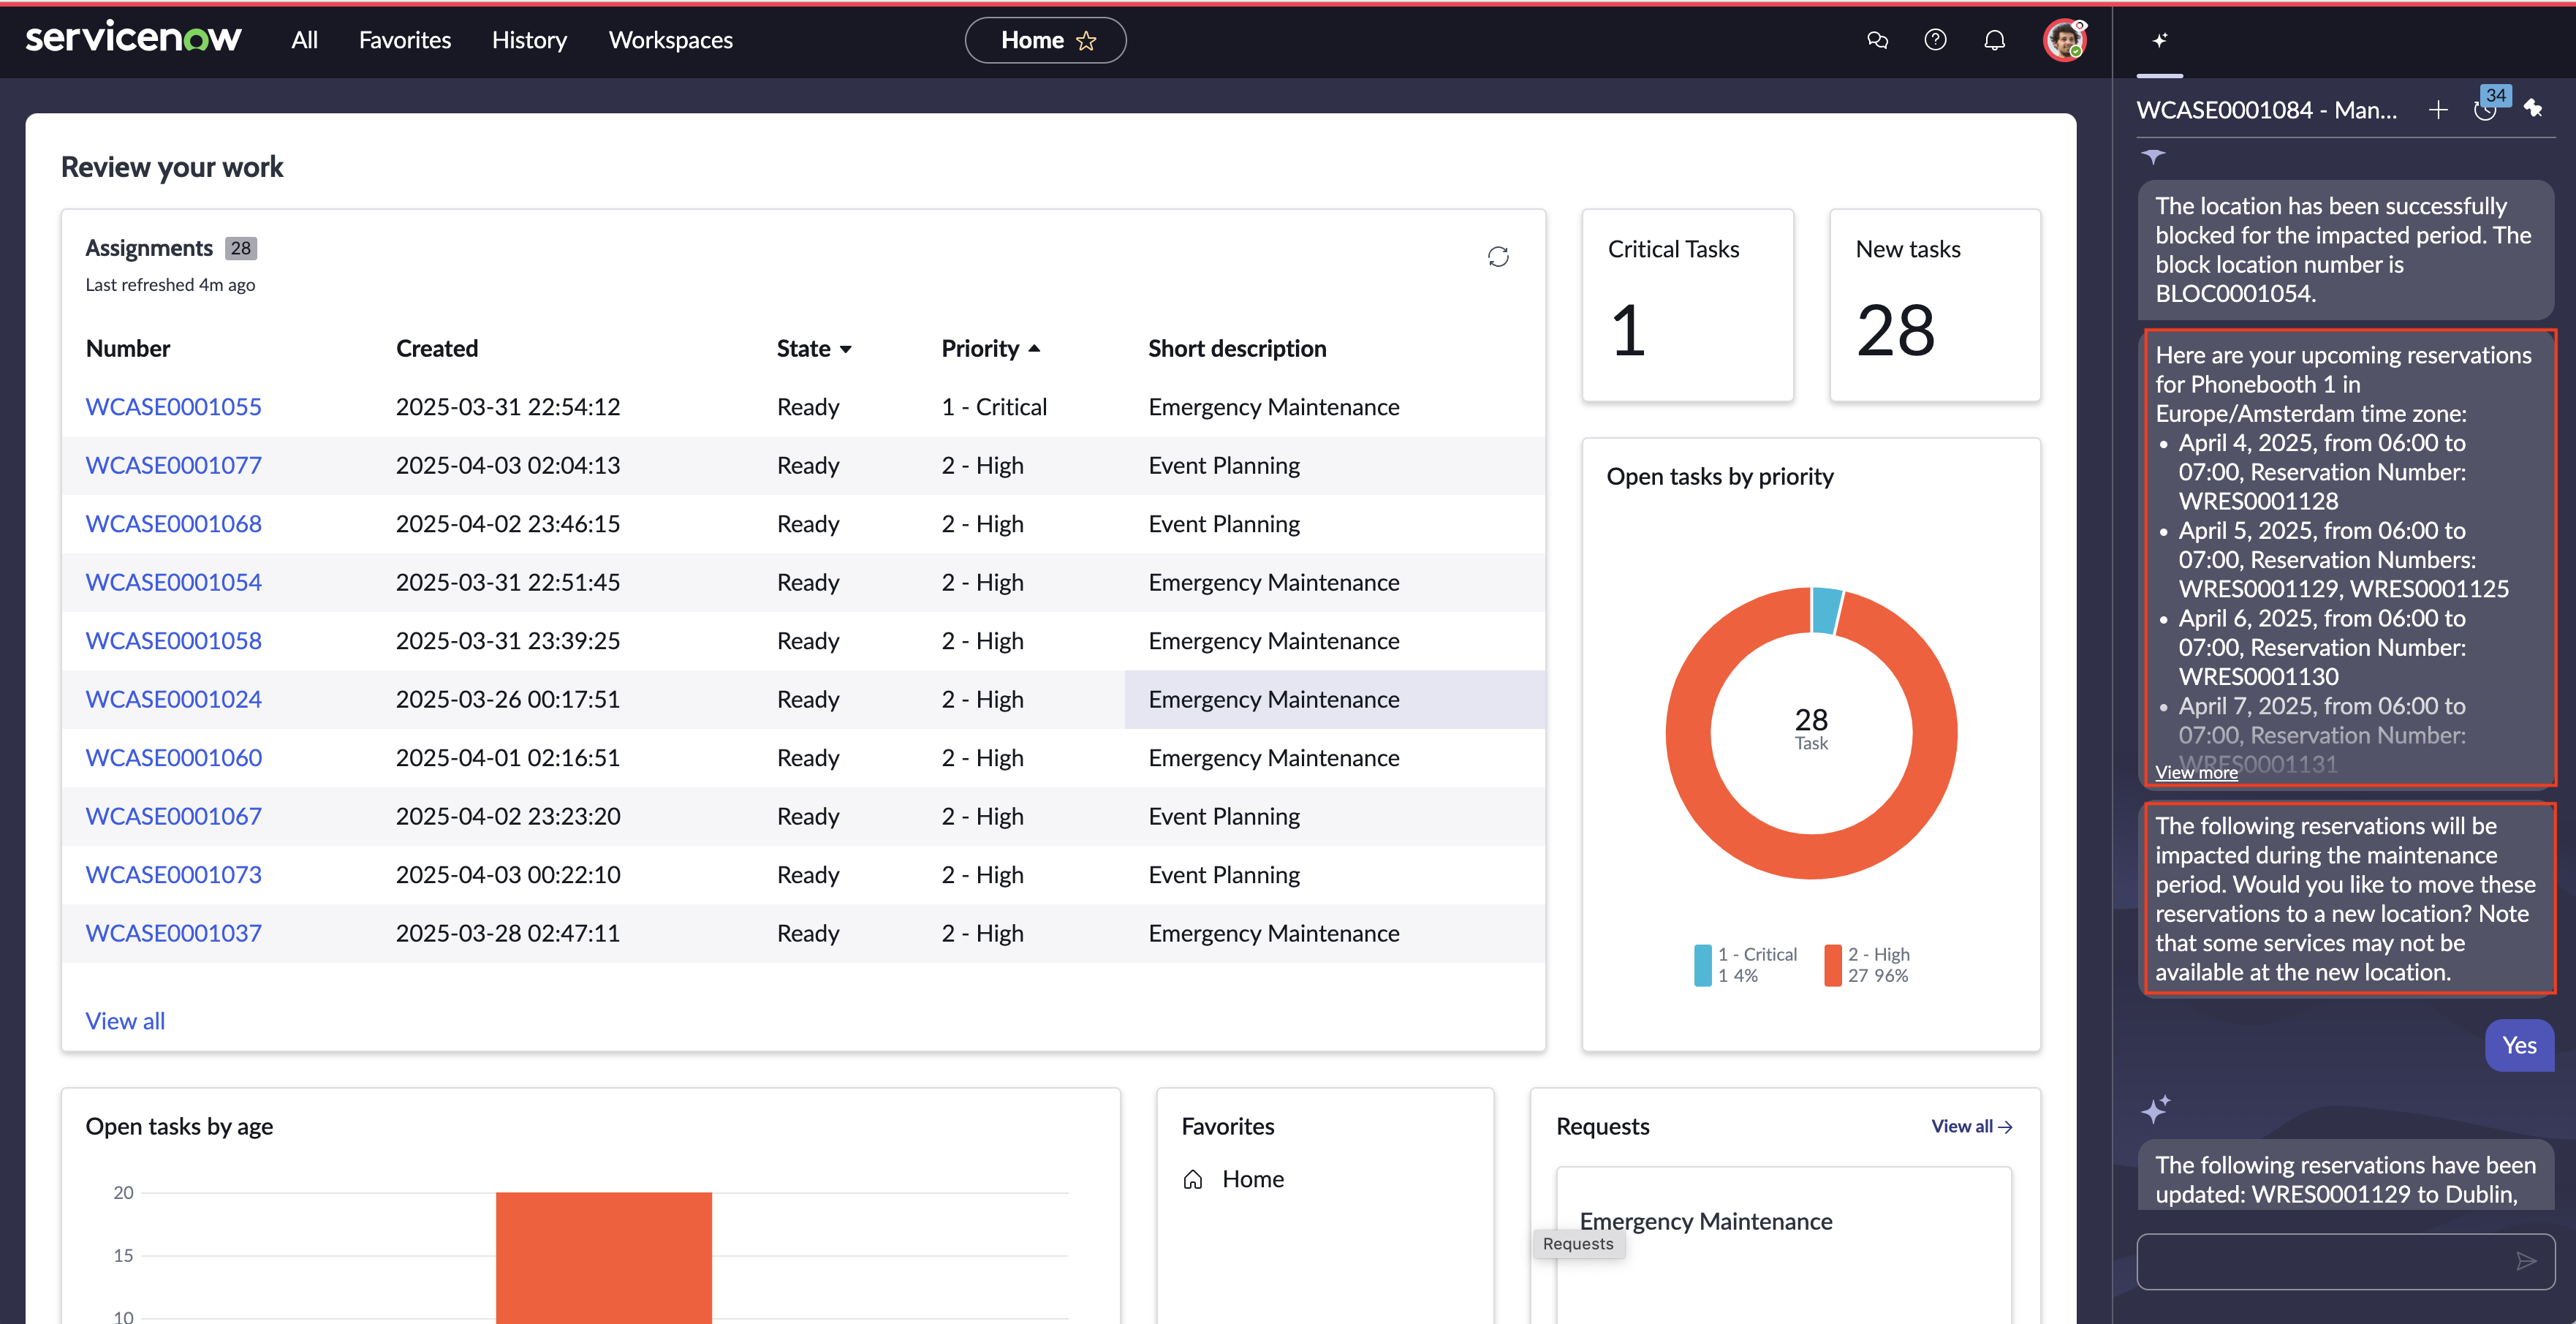Viewport: 2576px width, 1324px height.
Task: Click View all in Requests
Action: click(x=1971, y=1126)
